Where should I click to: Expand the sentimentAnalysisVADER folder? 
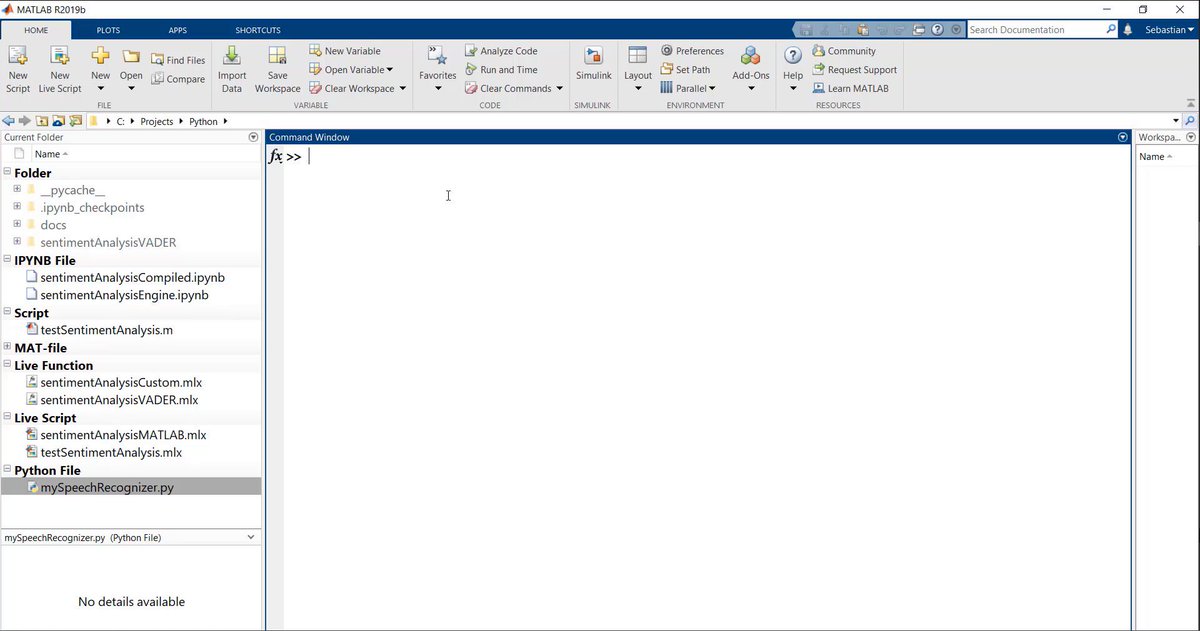coord(17,242)
